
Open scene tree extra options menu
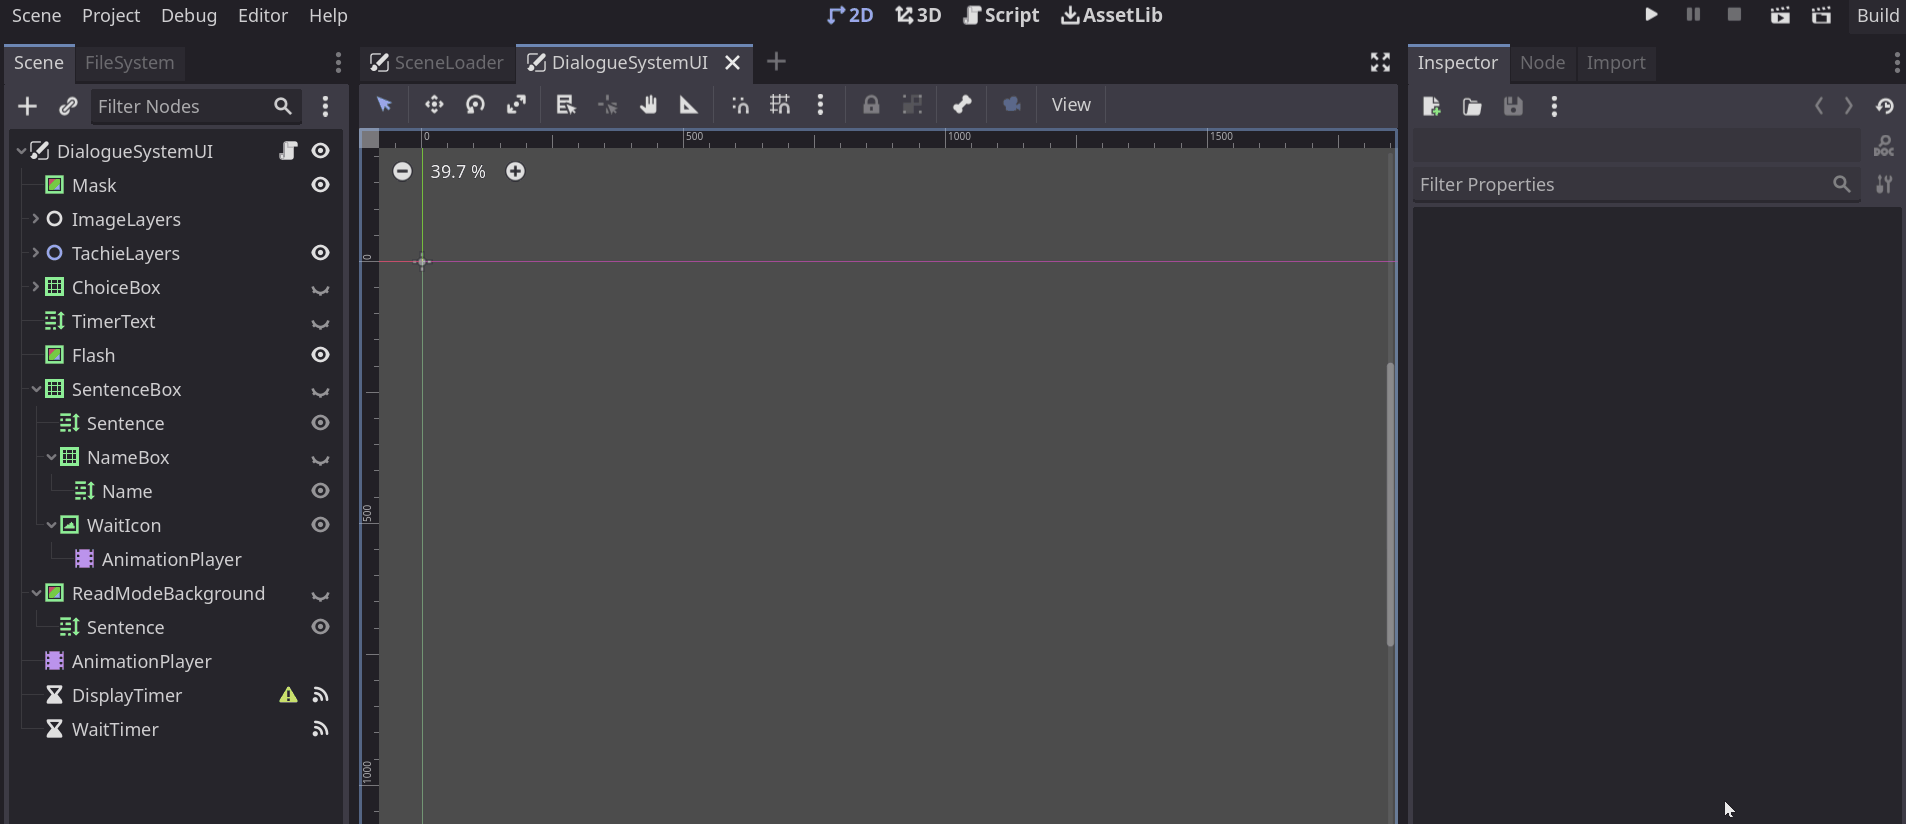325,106
